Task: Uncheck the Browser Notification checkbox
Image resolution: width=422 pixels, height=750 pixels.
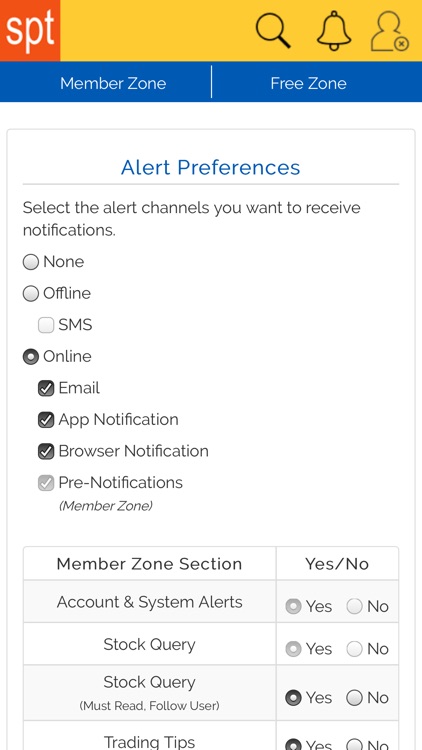Action: 46,452
